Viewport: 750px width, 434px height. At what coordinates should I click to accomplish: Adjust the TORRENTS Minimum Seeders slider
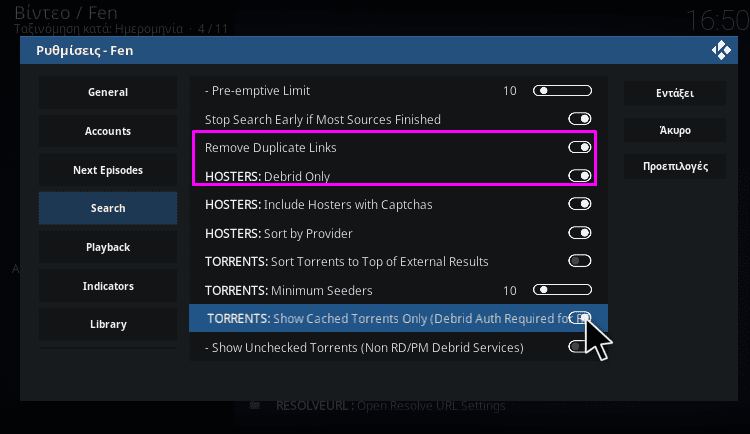pos(562,290)
